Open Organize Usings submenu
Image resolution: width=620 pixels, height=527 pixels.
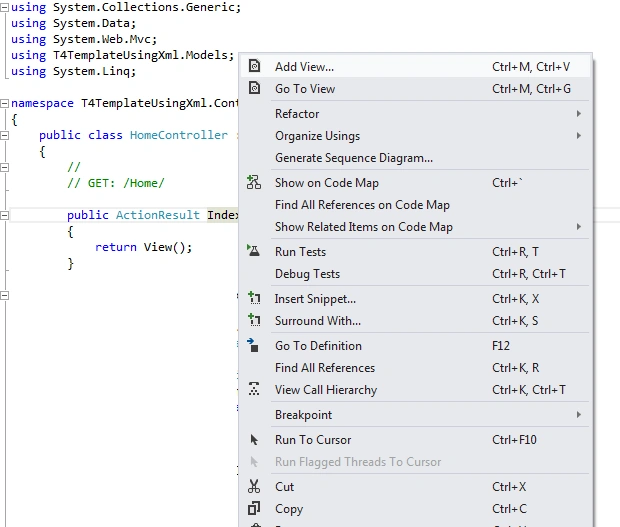(x=415, y=136)
